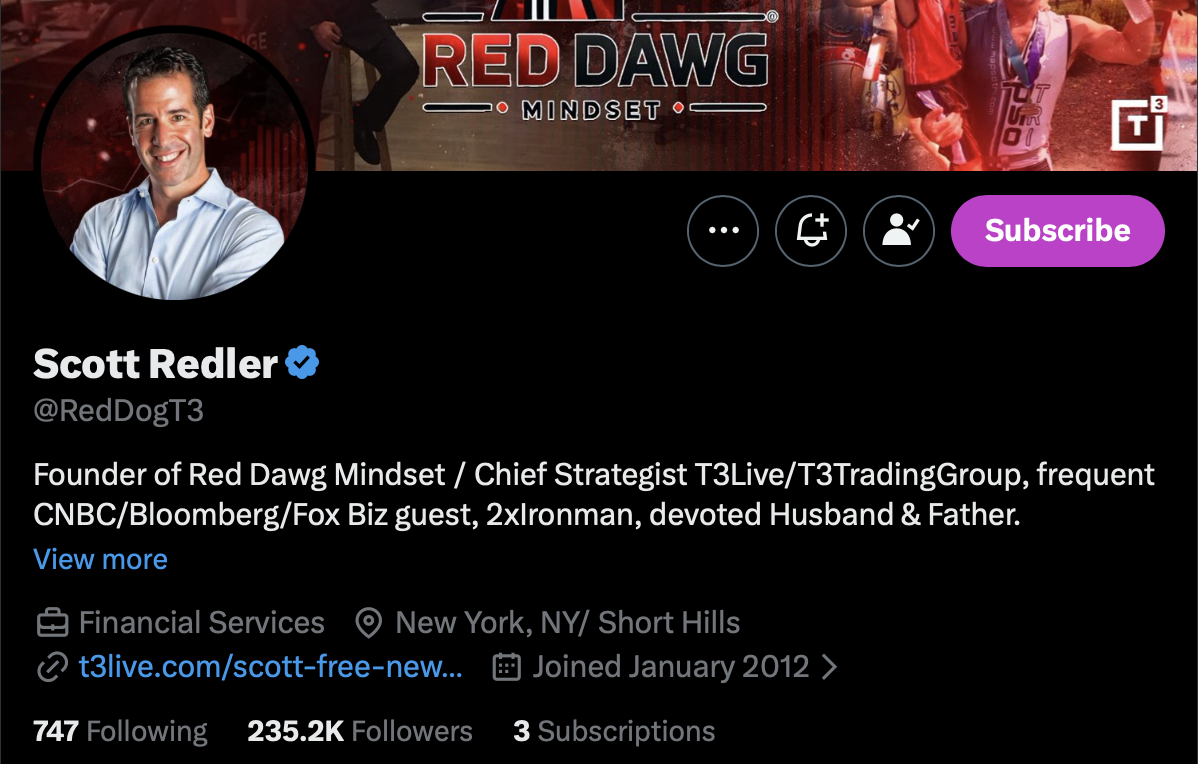Viewport: 1198px width, 764px height.
Task: Click the chain link icon
Action: [53, 667]
